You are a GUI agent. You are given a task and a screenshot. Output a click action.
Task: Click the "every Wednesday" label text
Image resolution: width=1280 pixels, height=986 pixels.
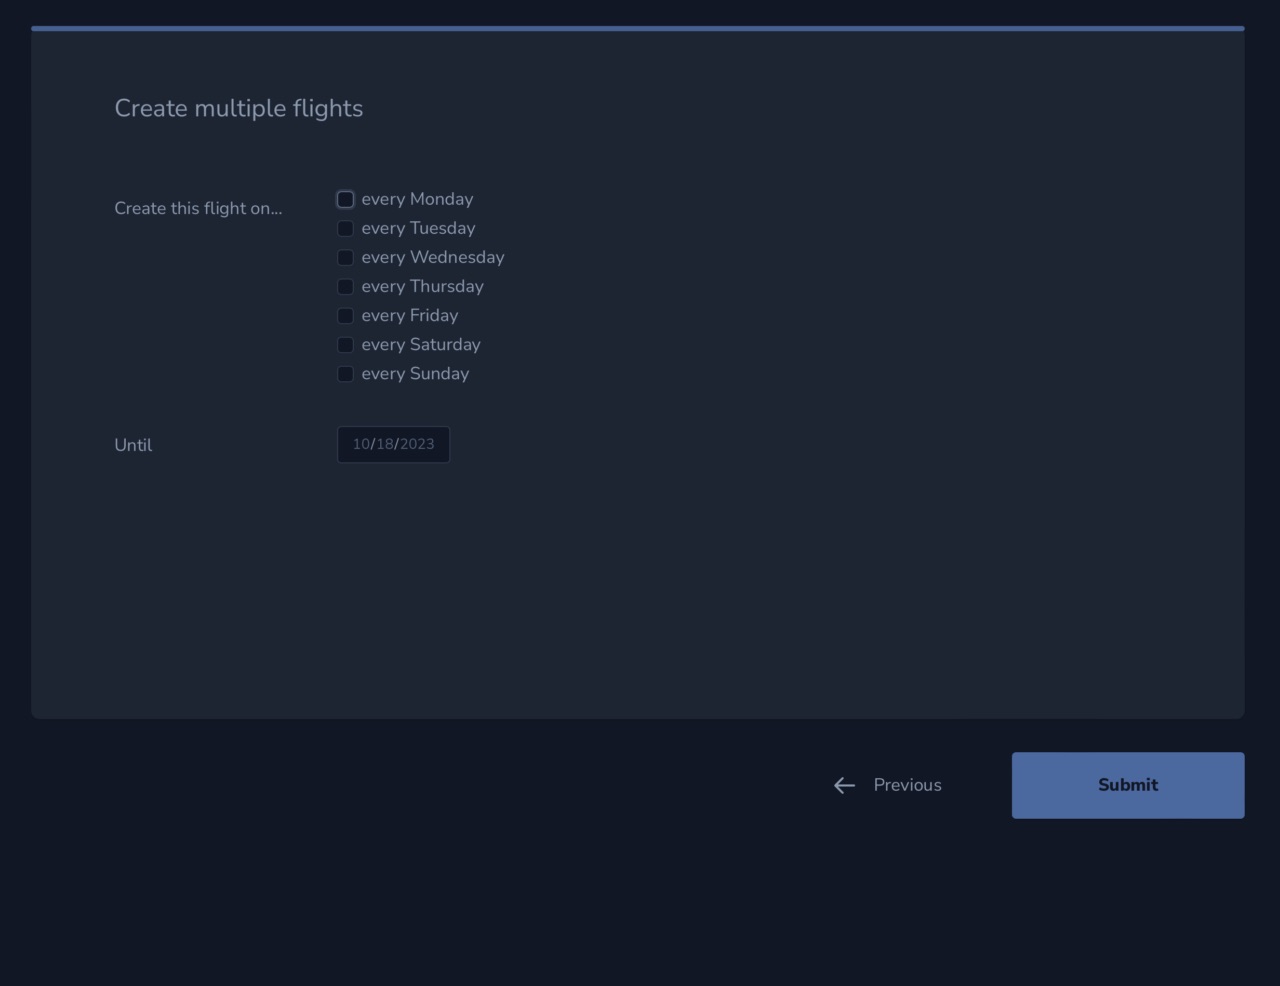tap(432, 258)
